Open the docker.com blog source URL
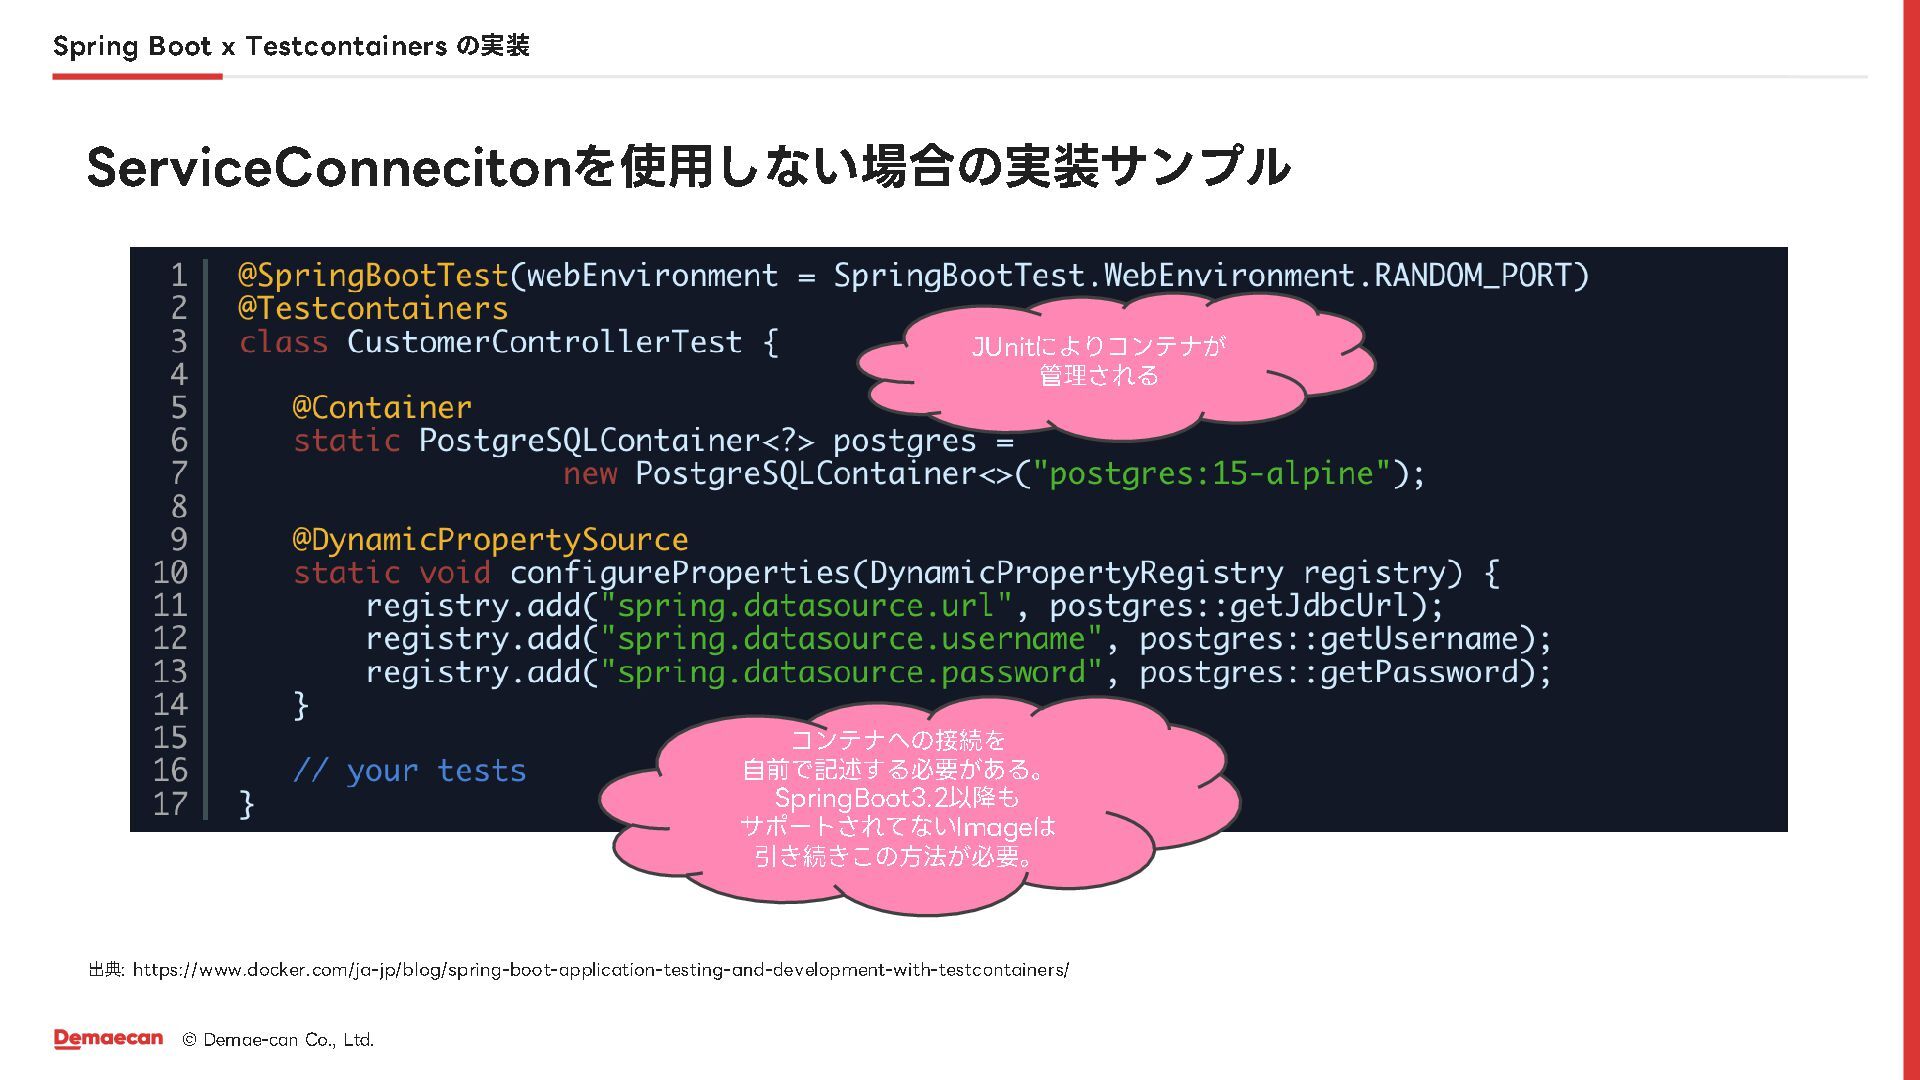 (600, 969)
